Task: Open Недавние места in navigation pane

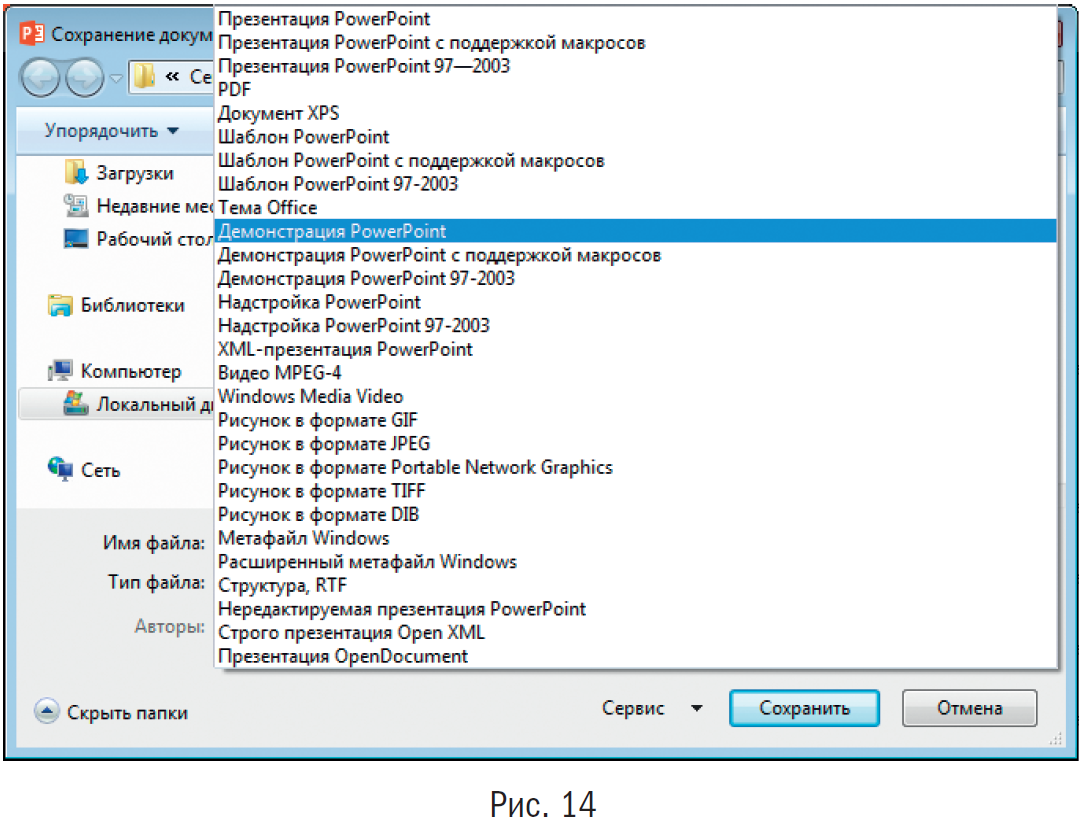Action: (149, 206)
